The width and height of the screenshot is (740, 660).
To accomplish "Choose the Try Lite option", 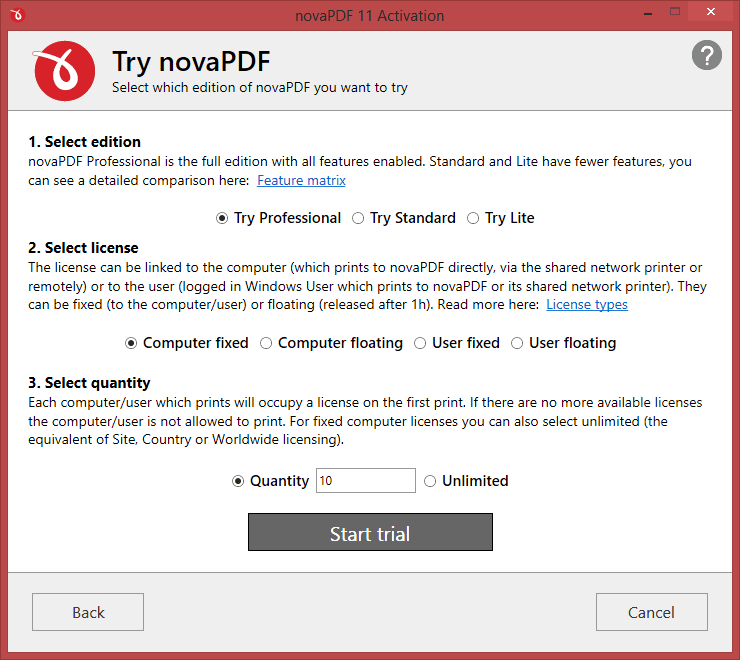I will point(501,218).
